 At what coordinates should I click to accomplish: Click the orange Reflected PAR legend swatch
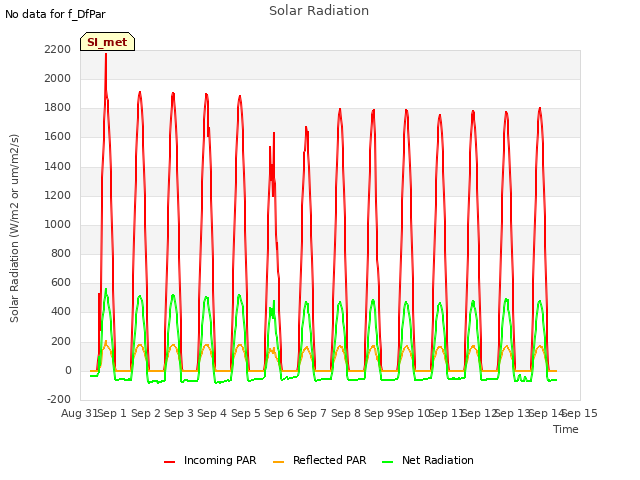coord(278,462)
